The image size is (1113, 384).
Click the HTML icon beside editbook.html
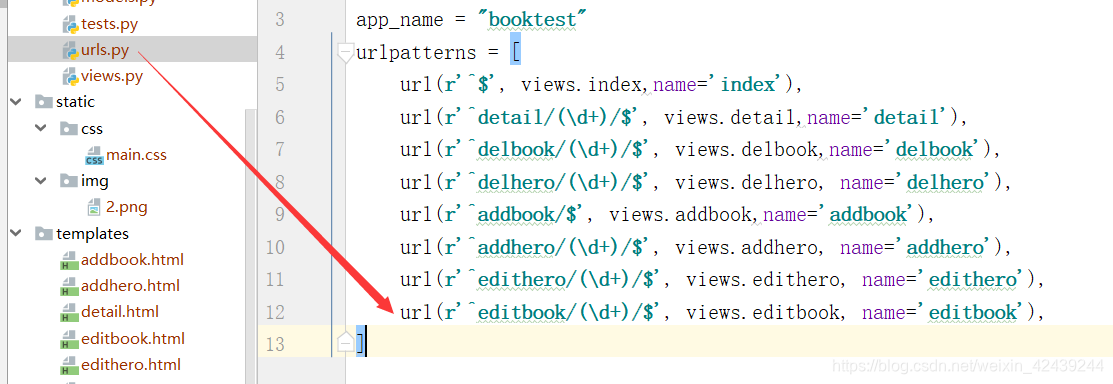point(70,339)
